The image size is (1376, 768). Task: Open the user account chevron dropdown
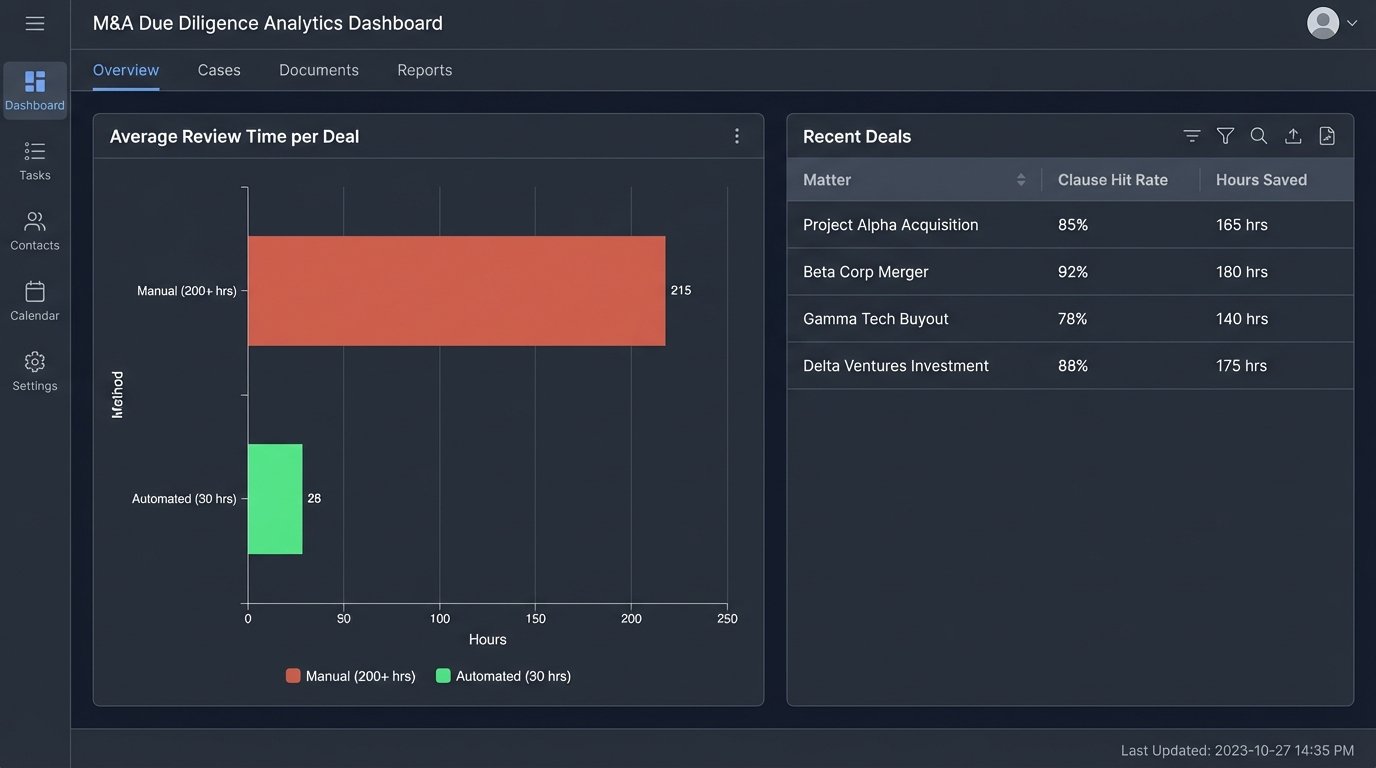click(x=1352, y=22)
